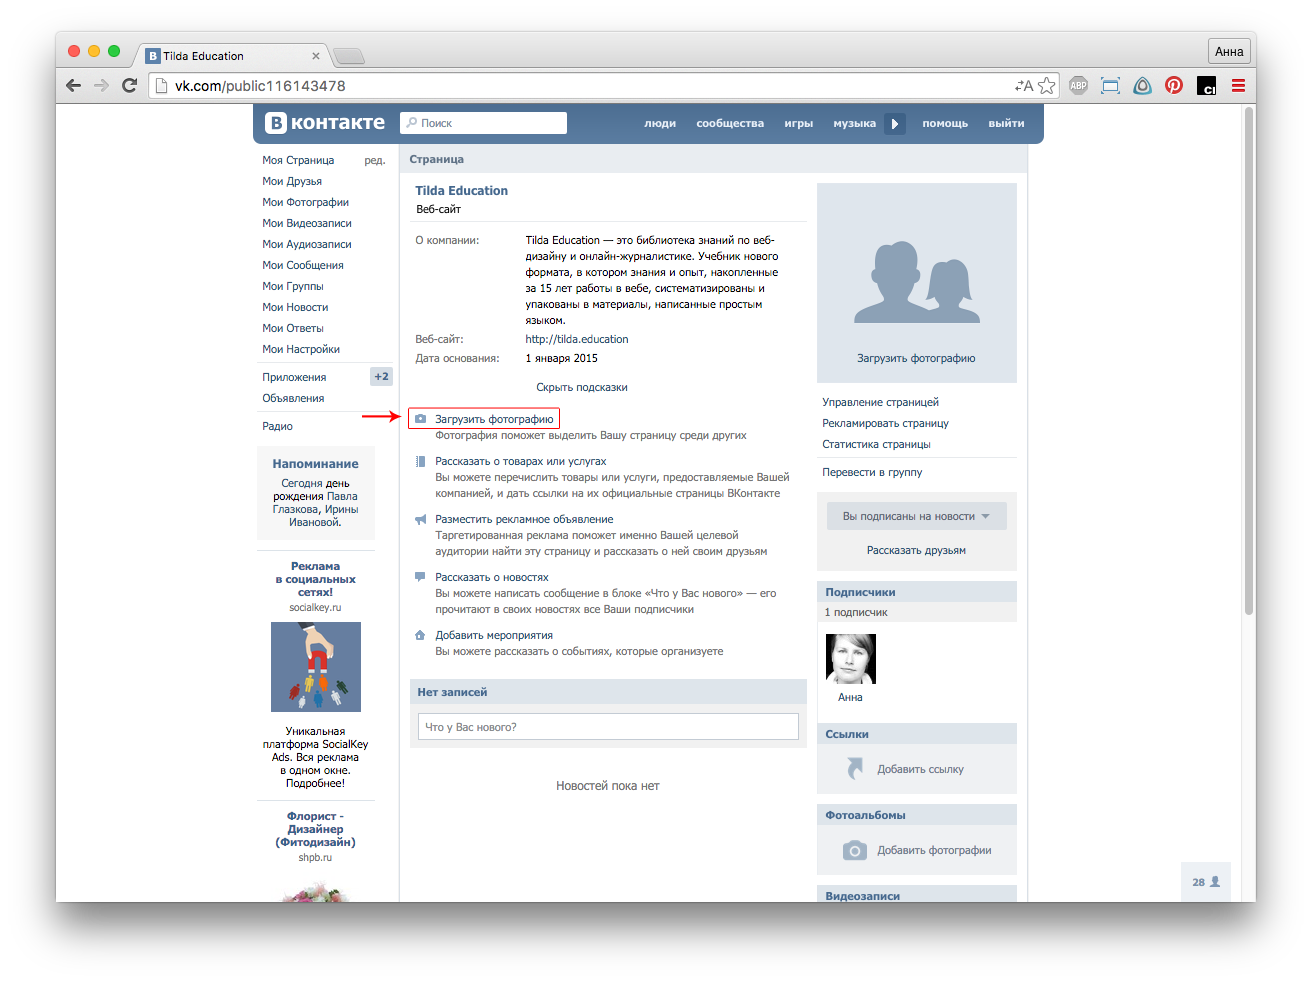Click the camera icon in Фотоальбомы
The height and width of the screenshot is (982, 1312).
pos(854,850)
